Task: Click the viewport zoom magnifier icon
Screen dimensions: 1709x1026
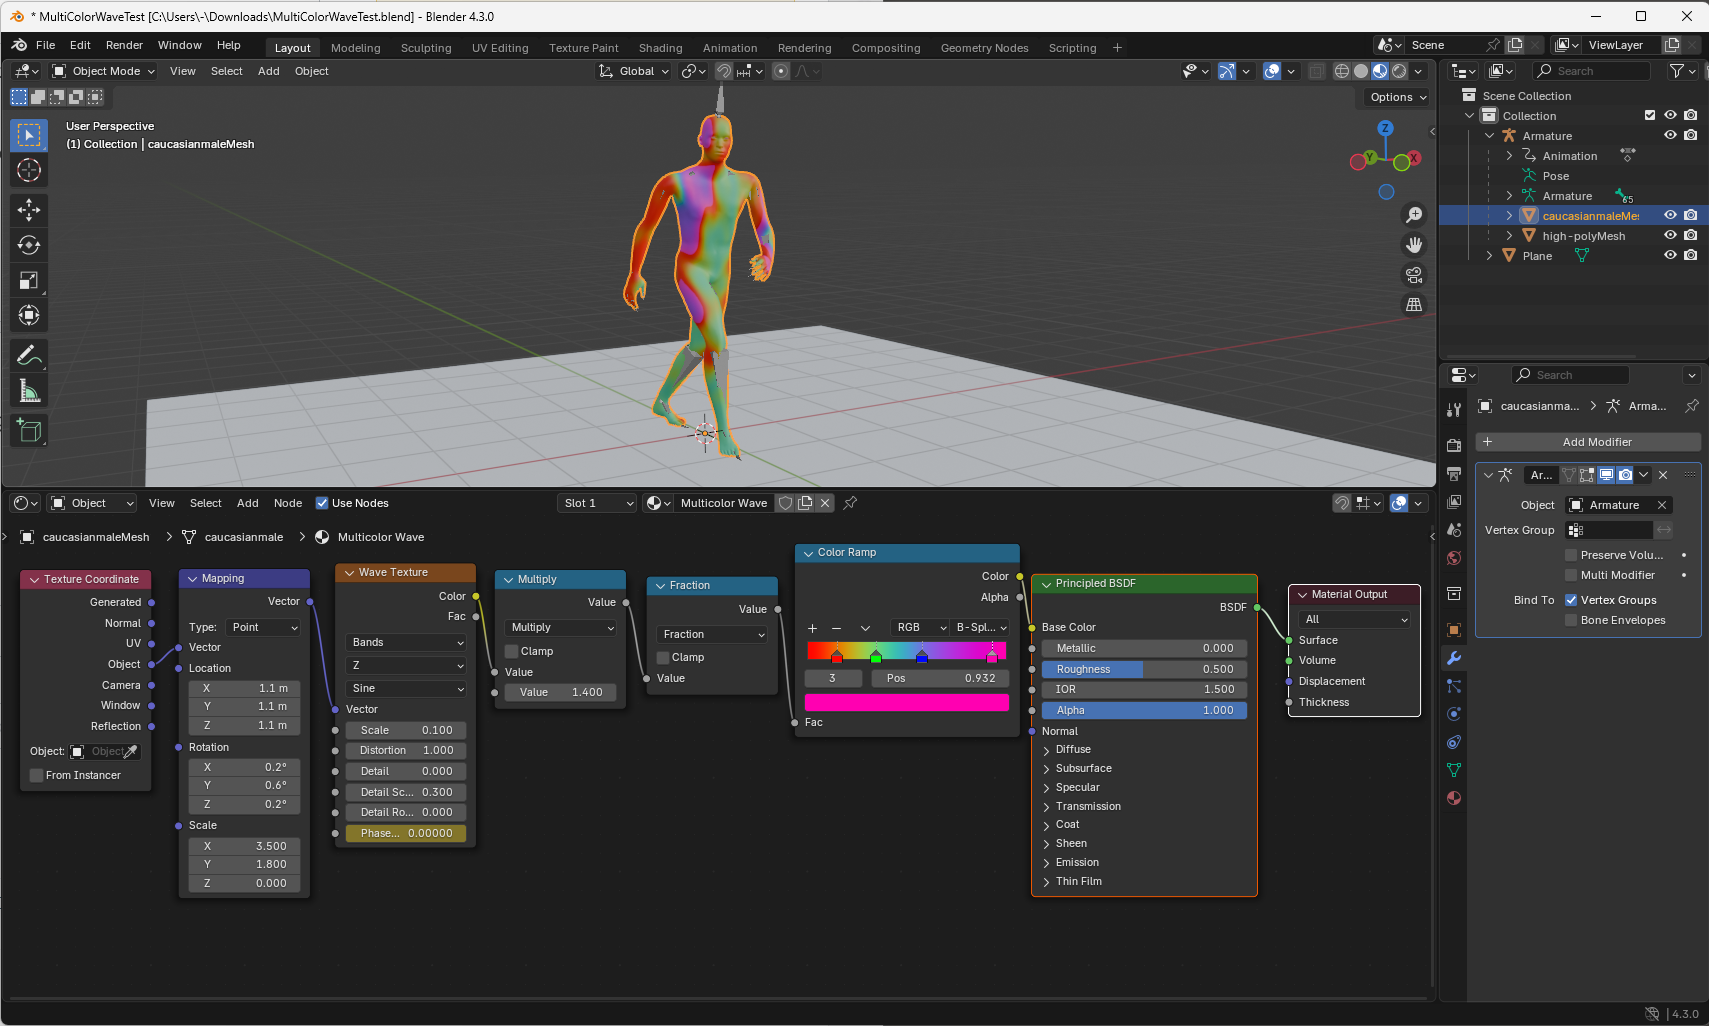Action: tap(1414, 215)
